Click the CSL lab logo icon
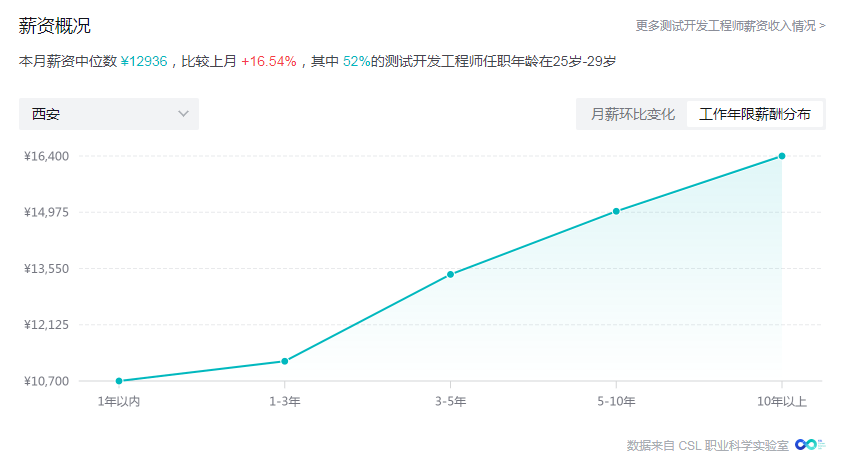Viewport: 844px width, 464px height. (810, 445)
